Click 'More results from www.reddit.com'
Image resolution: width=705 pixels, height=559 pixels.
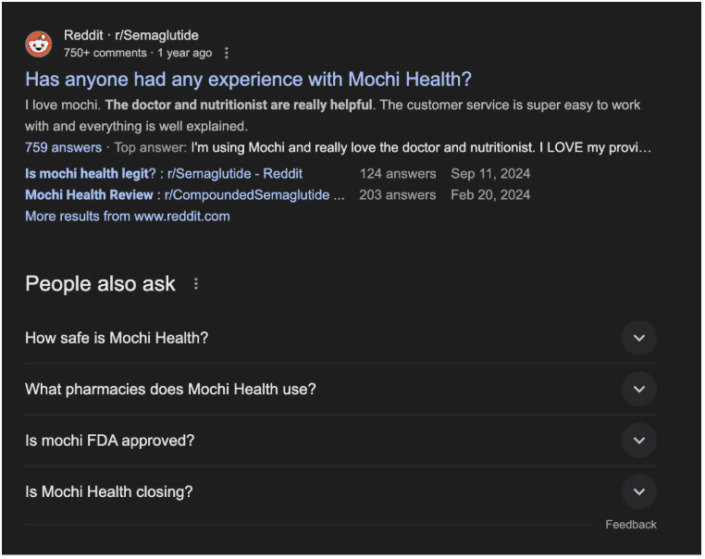click(x=128, y=216)
